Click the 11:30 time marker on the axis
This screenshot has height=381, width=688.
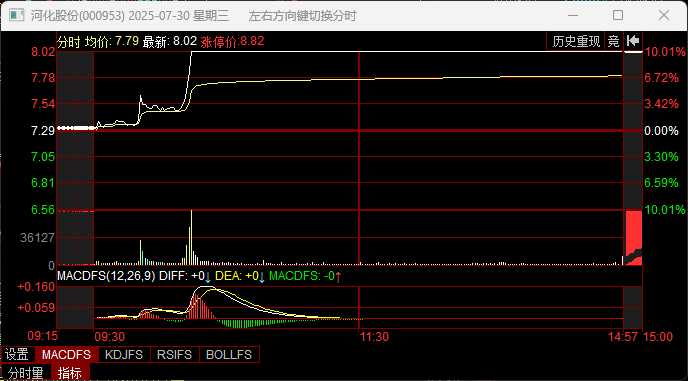tap(374, 337)
